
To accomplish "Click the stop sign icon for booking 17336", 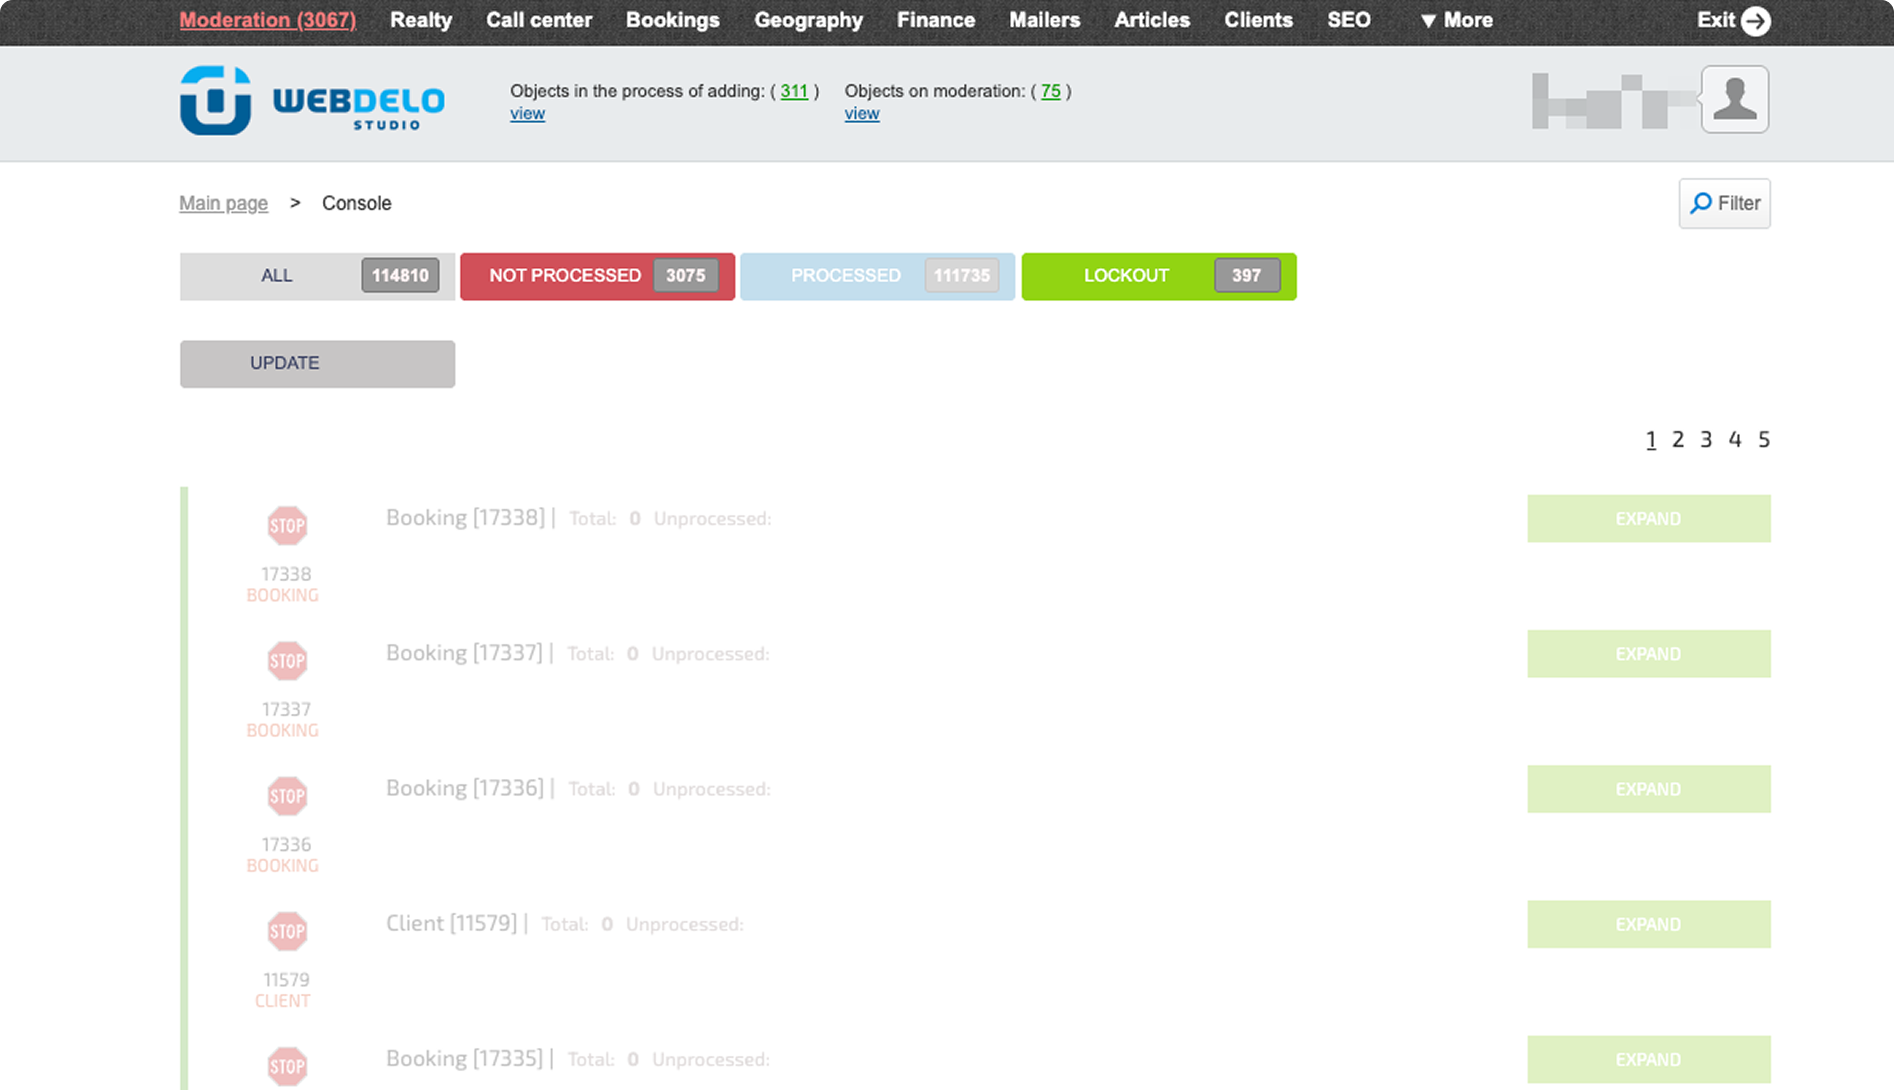I will (287, 796).
